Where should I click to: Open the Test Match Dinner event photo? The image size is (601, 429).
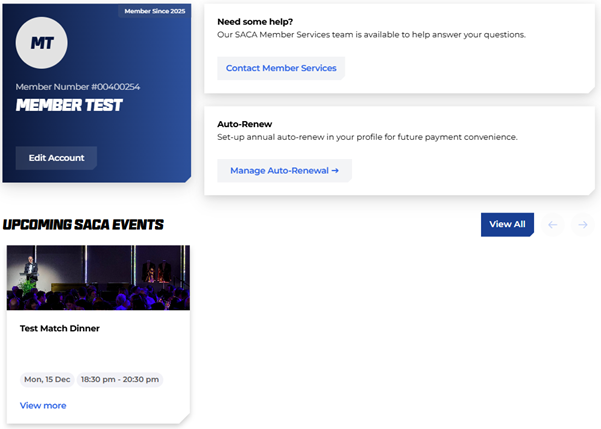[98, 278]
